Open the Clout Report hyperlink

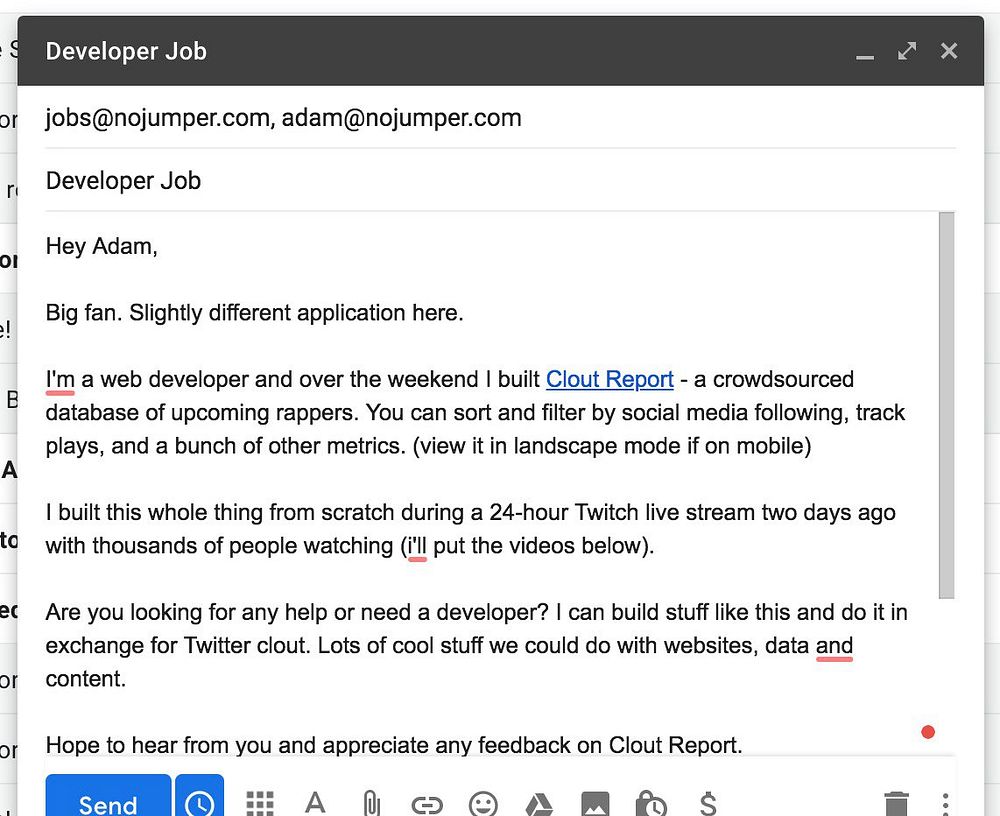click(610, 379)
